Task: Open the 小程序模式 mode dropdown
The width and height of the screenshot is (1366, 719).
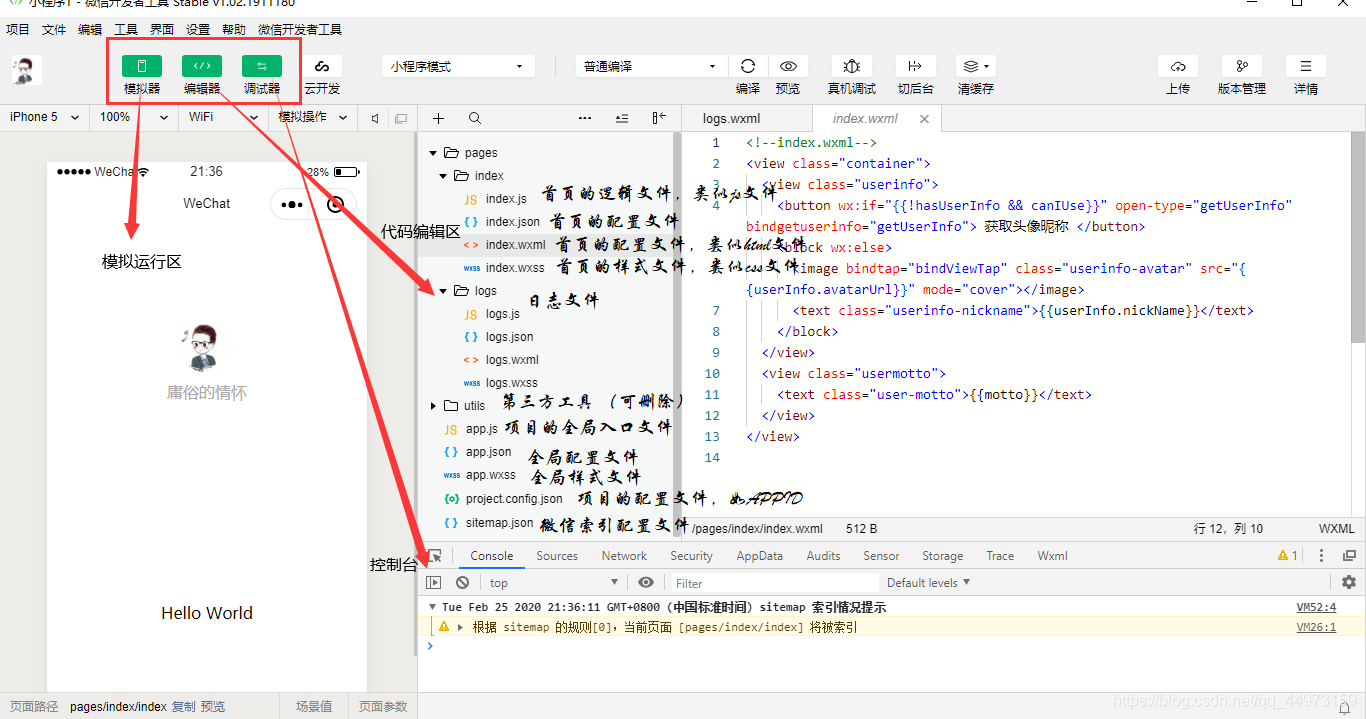Action: (458, 66)
